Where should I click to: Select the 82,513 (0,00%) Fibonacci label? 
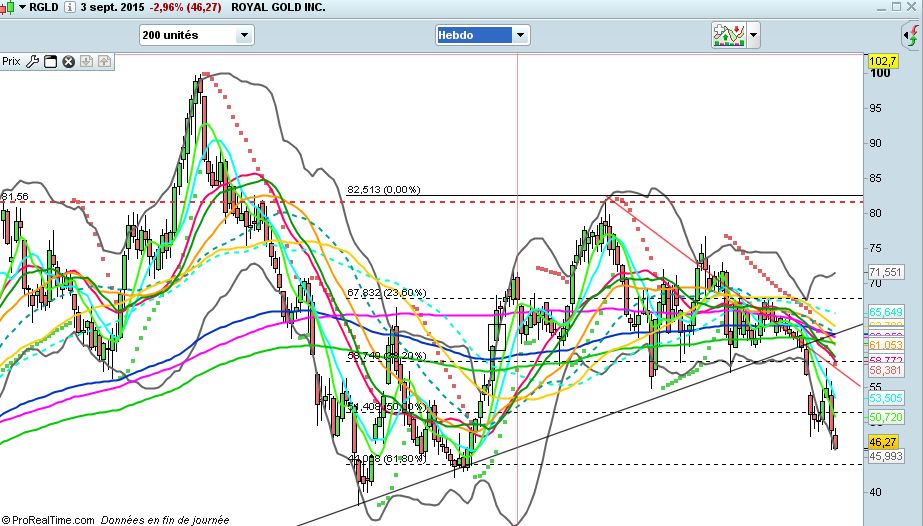pyautogui.click(x=384, y=189)
